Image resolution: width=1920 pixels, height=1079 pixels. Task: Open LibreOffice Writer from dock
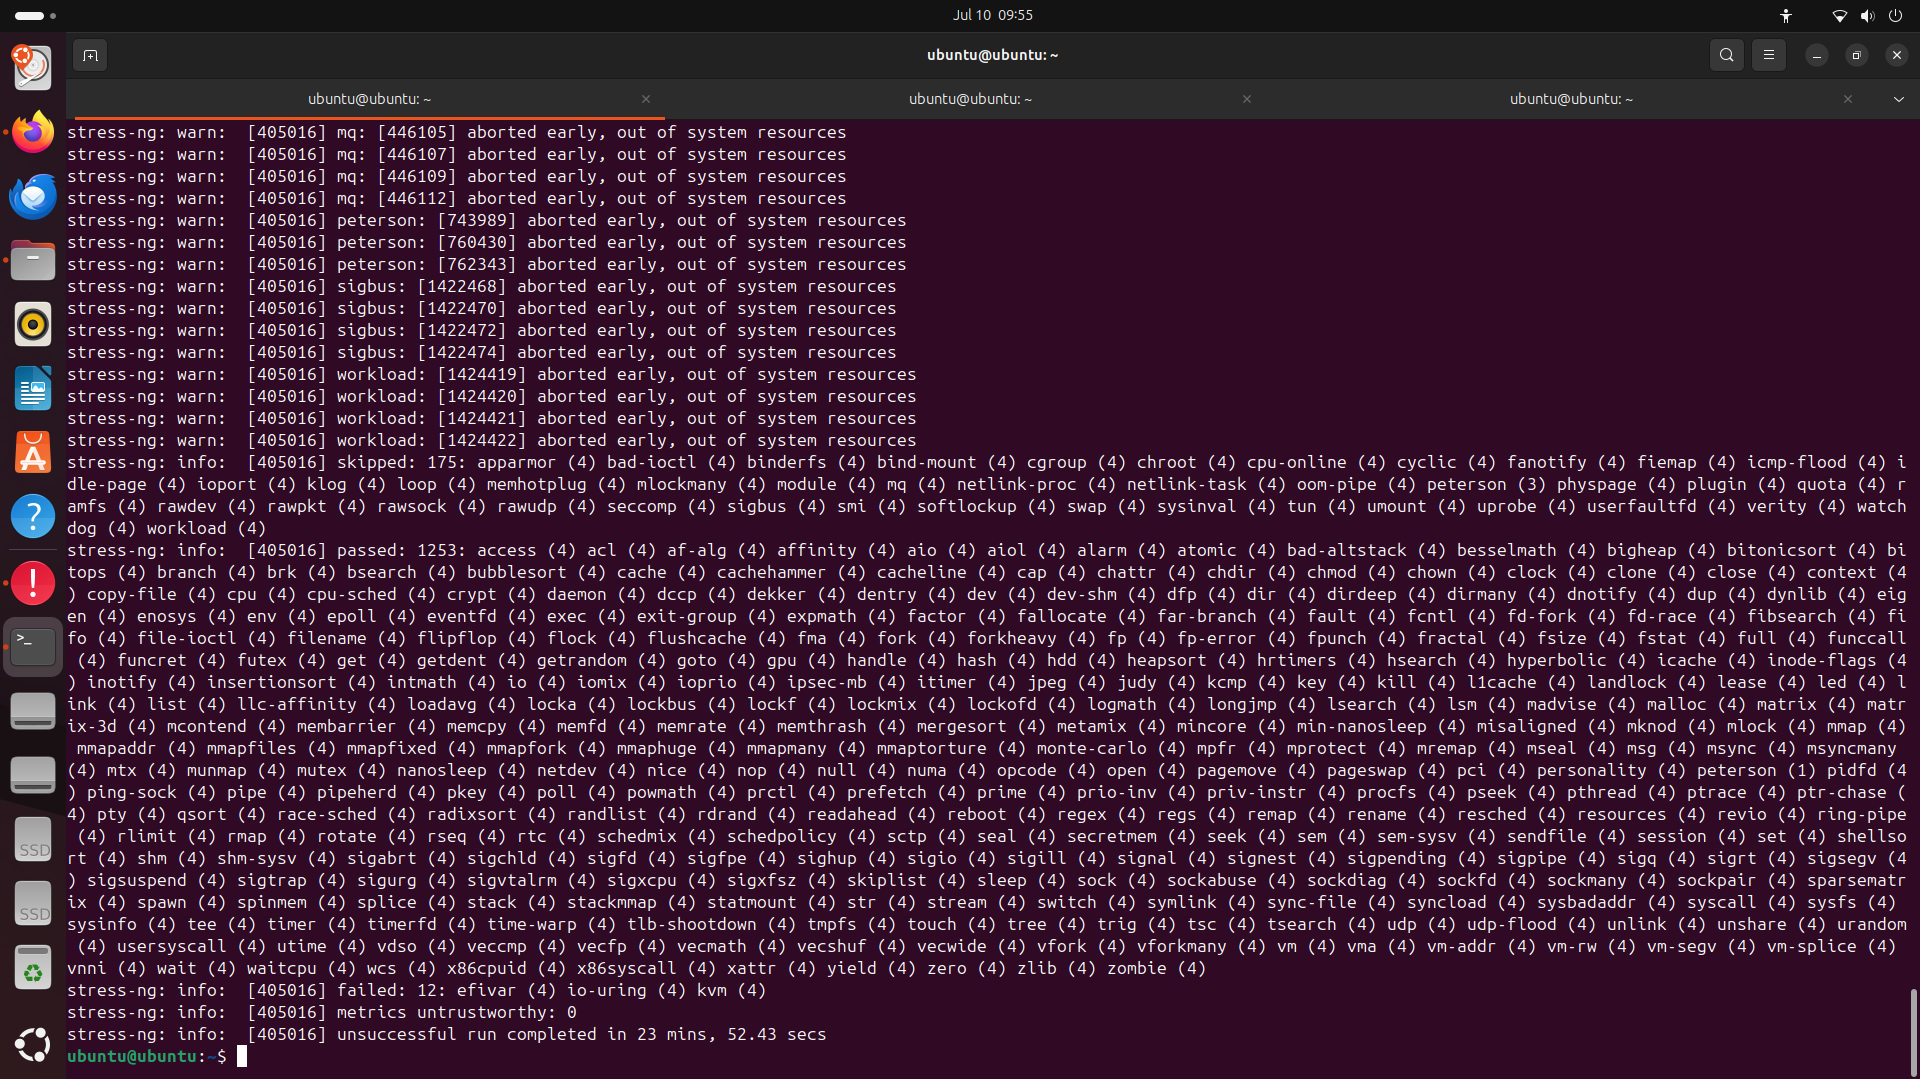pos(33,389)
